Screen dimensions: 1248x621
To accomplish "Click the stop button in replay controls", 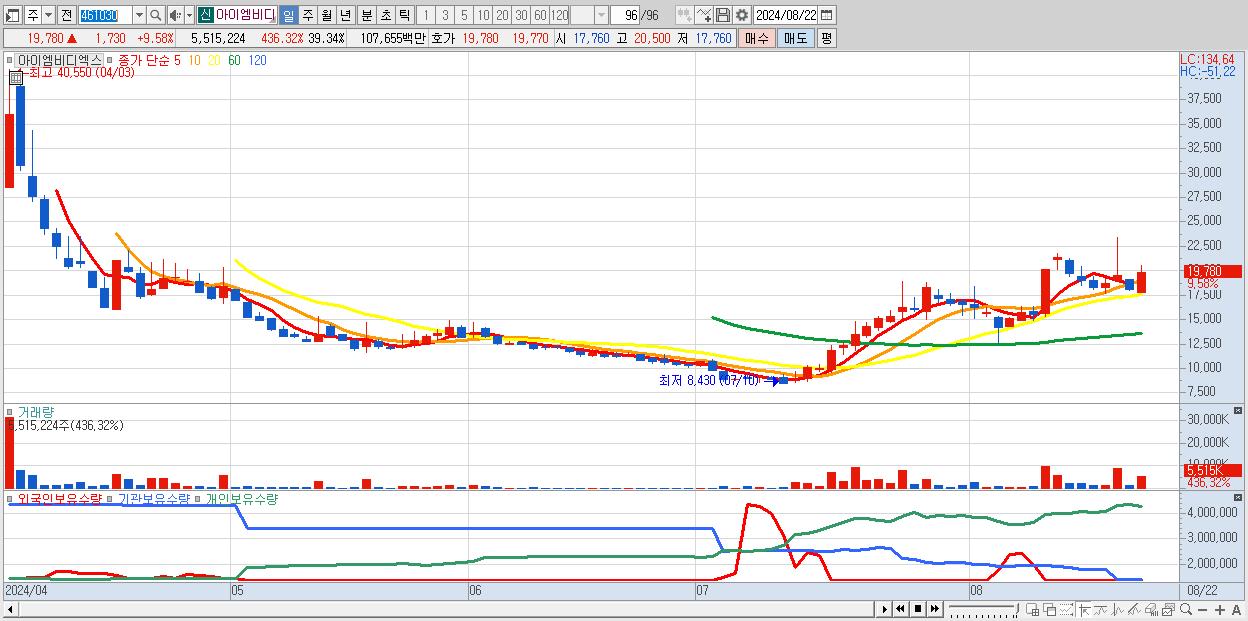I will pos(917,609).
